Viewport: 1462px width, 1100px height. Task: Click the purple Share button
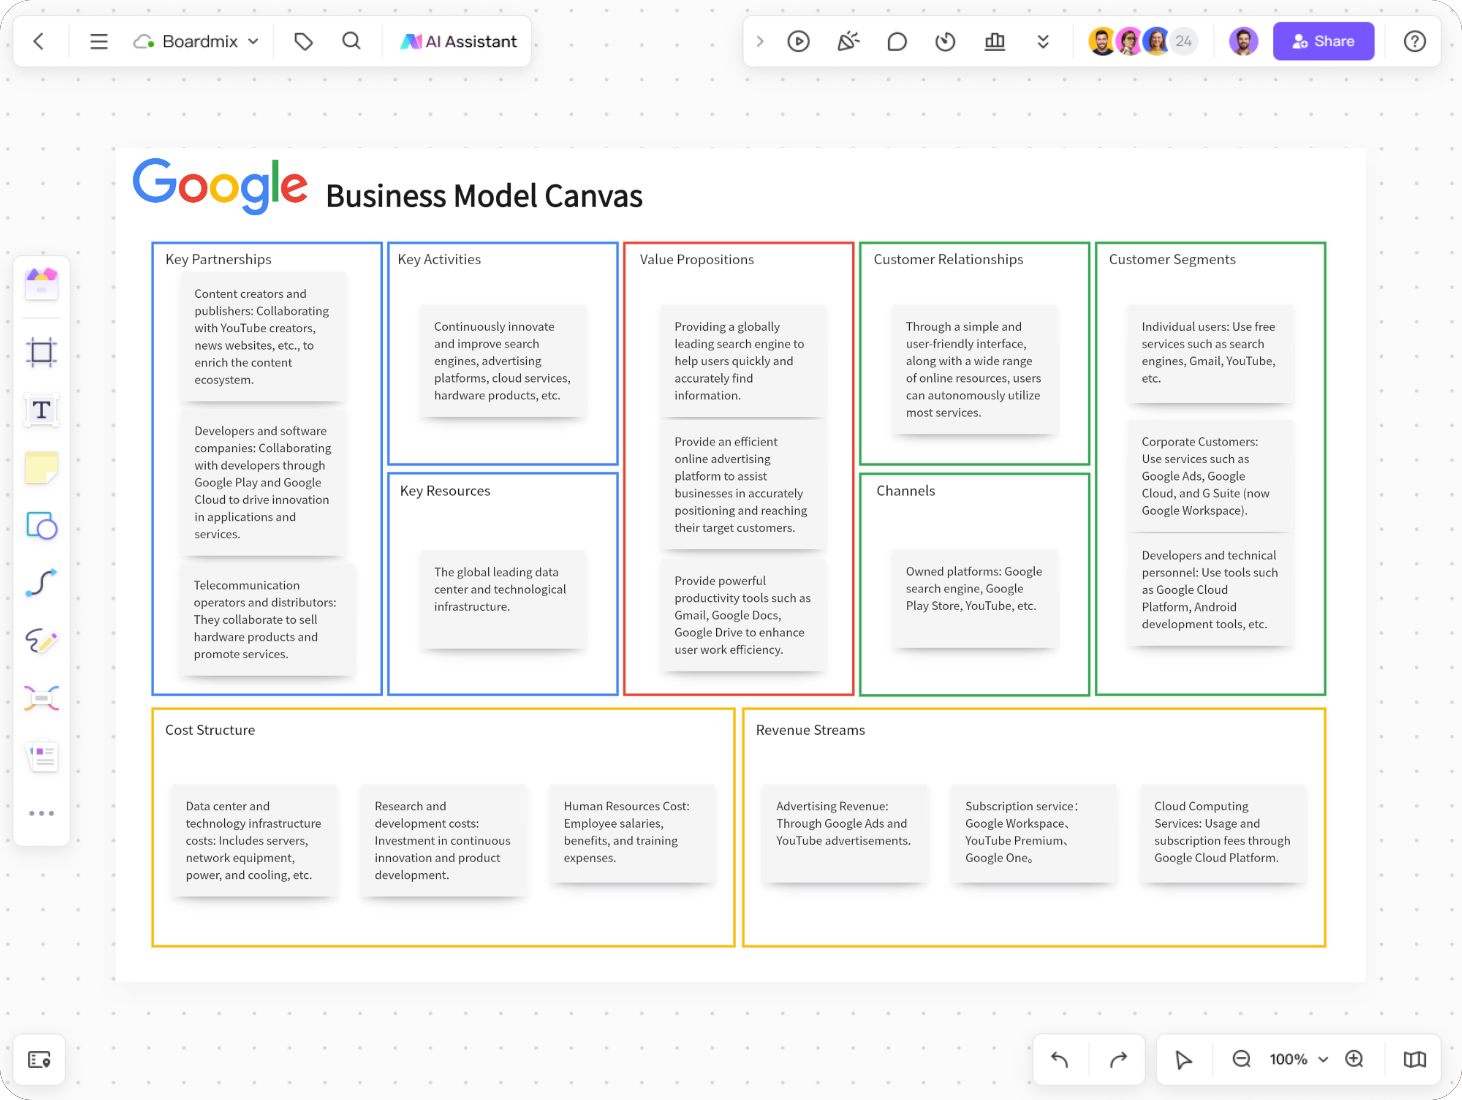tap(1323, 41)
